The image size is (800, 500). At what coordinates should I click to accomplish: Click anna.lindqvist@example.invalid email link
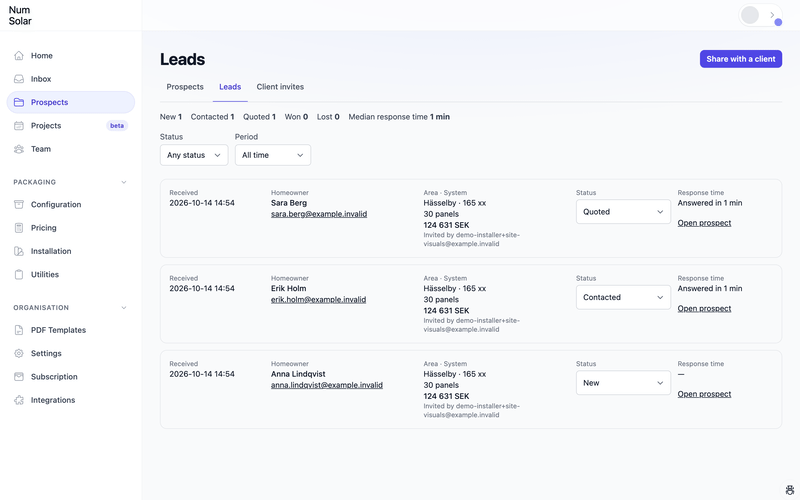327,386
